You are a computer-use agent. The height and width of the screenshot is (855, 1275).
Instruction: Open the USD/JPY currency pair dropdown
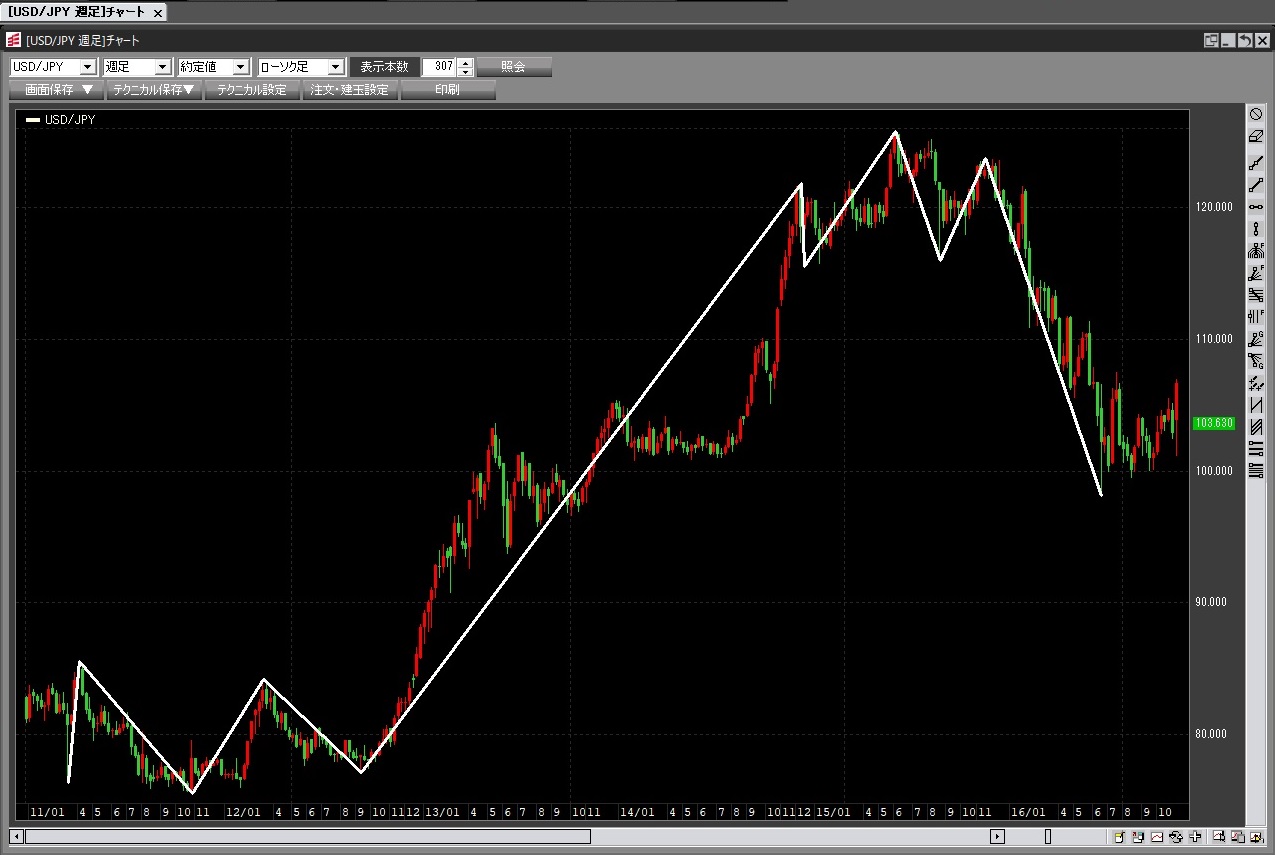tap(87, 67)
